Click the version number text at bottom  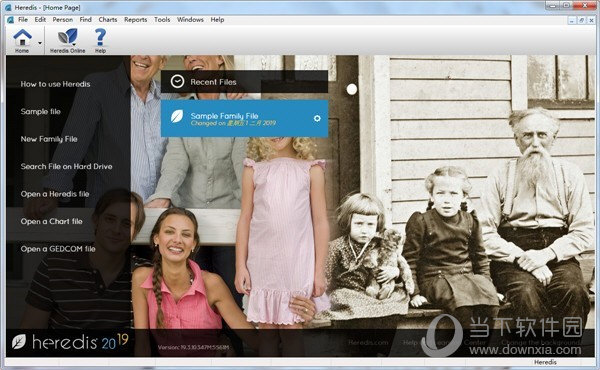click(194, 347)
